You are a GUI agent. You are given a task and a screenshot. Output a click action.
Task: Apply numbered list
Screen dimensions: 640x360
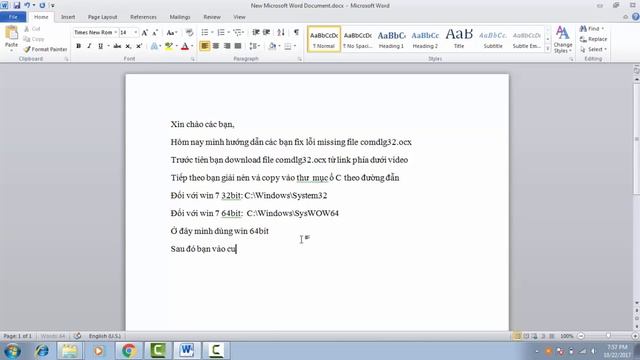[x=221, y=32]
